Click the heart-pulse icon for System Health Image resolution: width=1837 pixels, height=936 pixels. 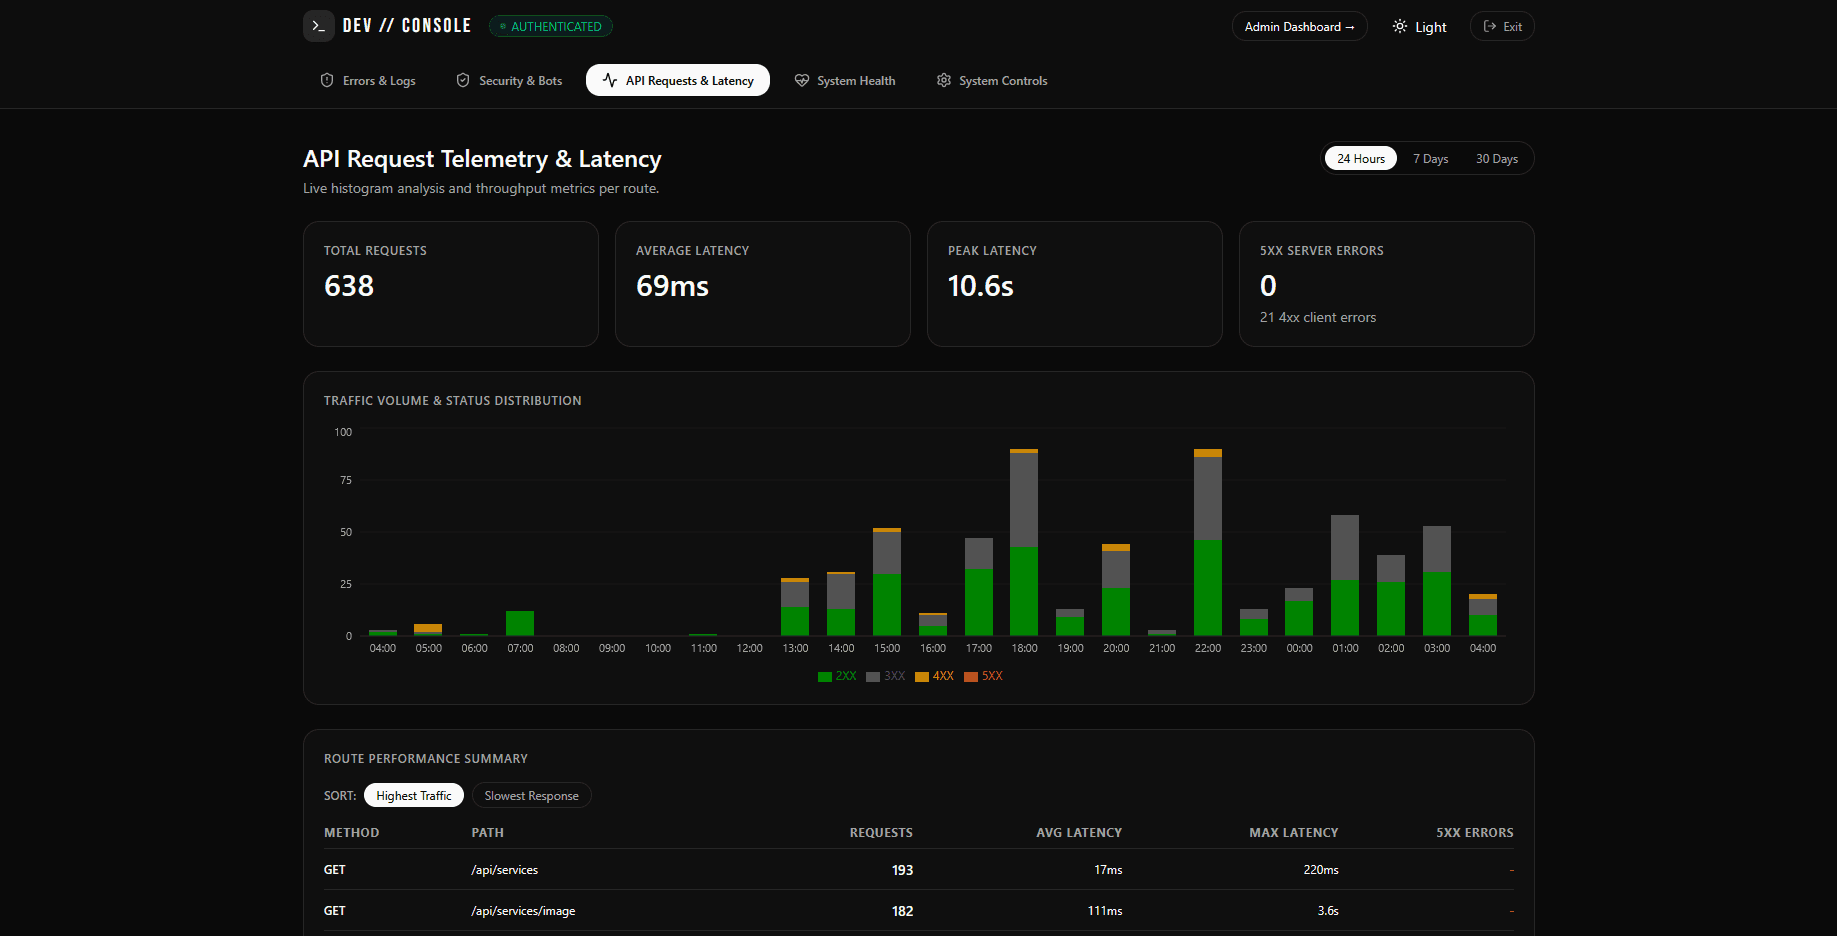click(802, 80)
